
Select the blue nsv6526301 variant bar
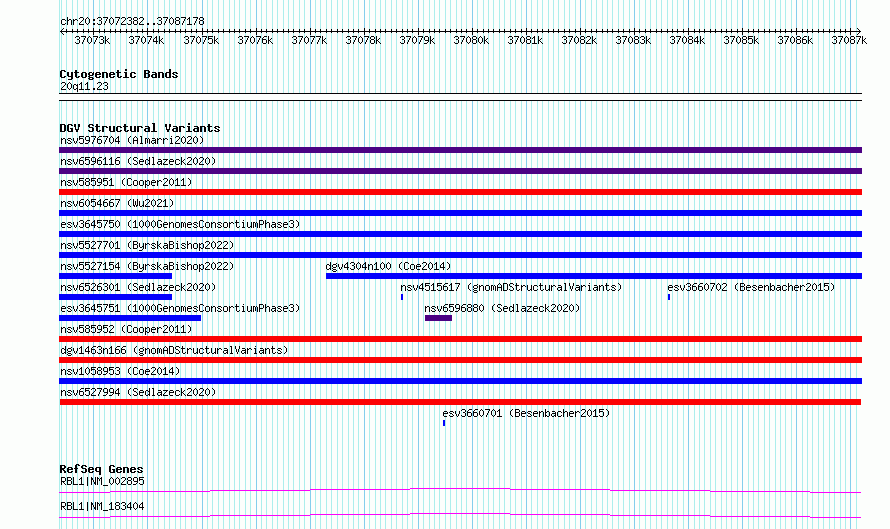pos(115,297)
